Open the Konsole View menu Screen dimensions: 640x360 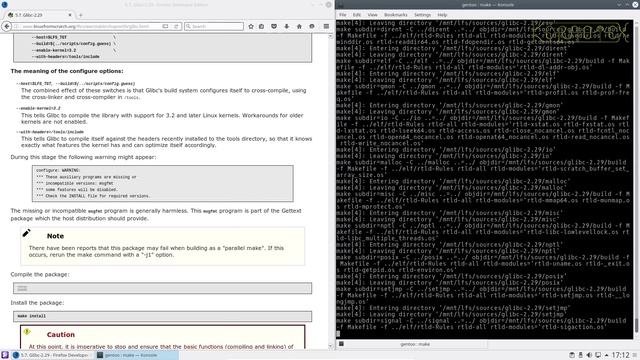[x=372, y=15]
